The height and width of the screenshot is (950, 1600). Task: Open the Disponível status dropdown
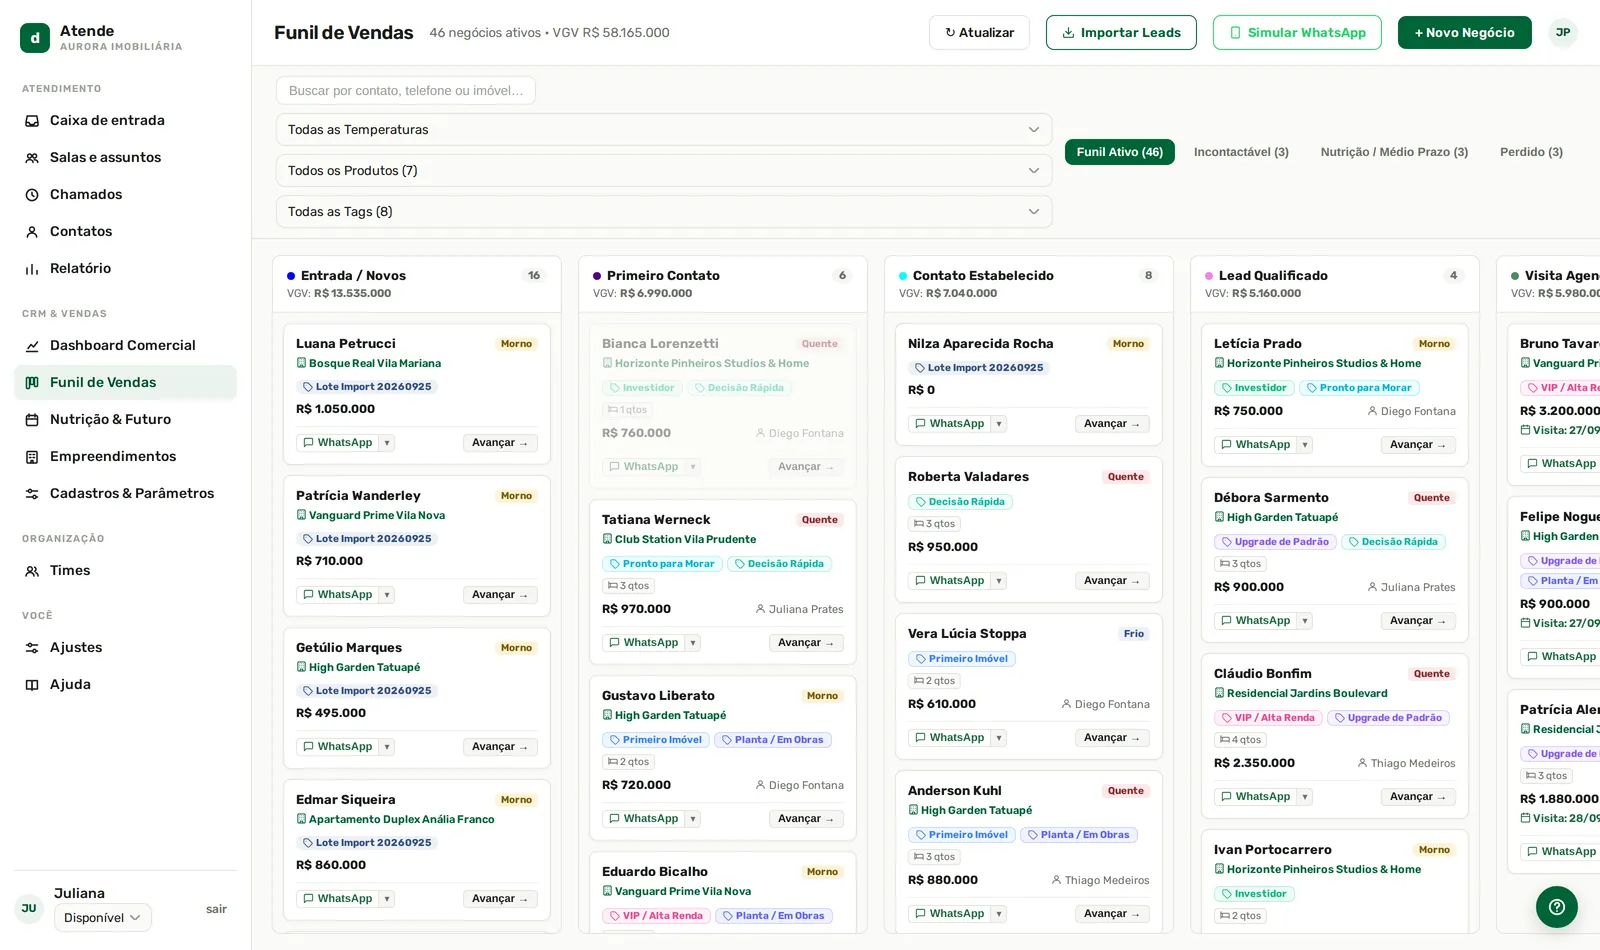[103, 918]
